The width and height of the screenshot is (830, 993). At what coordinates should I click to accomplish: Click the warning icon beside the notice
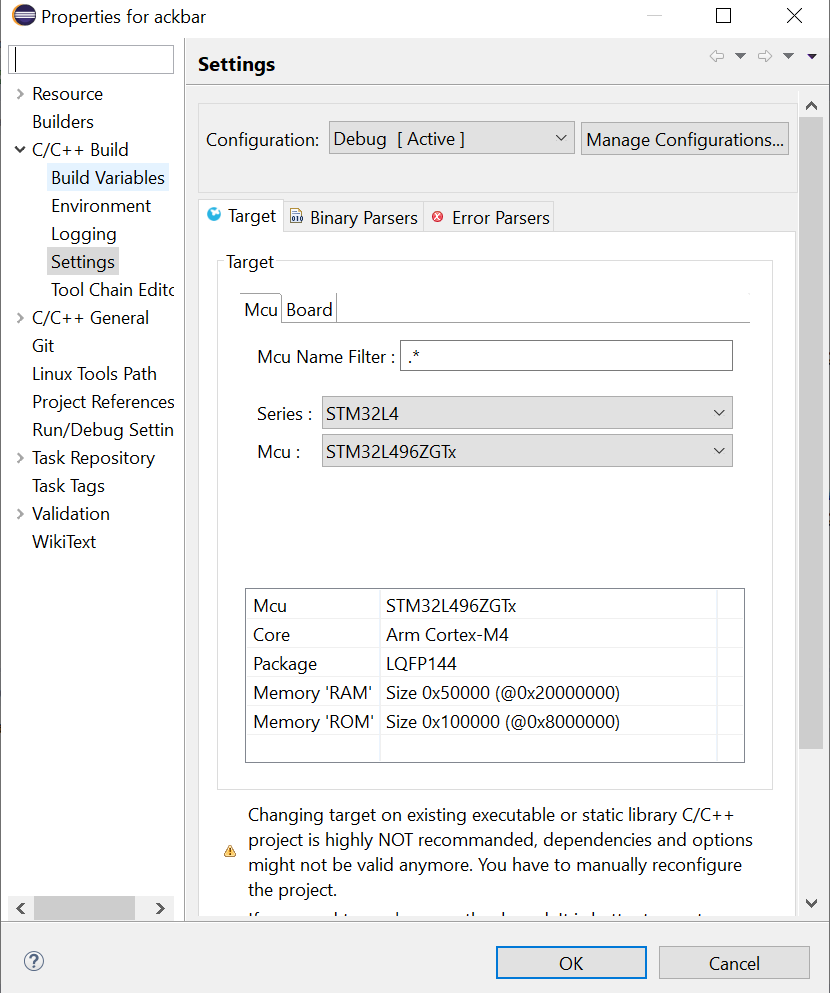[230, 852]
